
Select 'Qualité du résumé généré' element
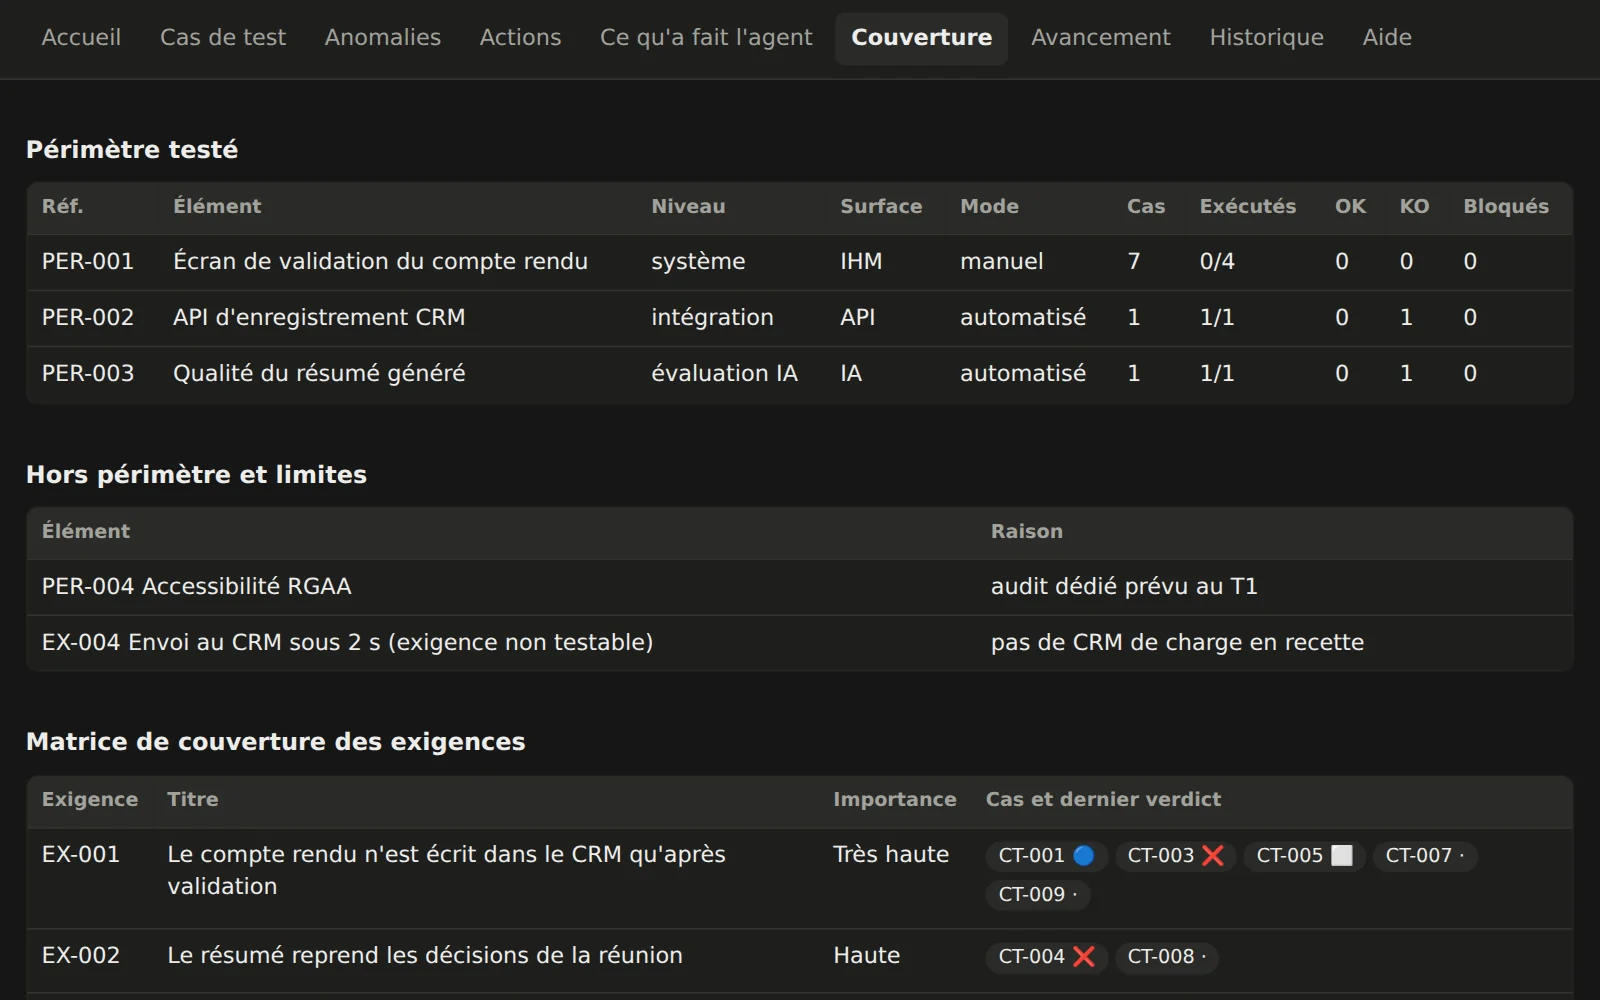pos(319,374)
